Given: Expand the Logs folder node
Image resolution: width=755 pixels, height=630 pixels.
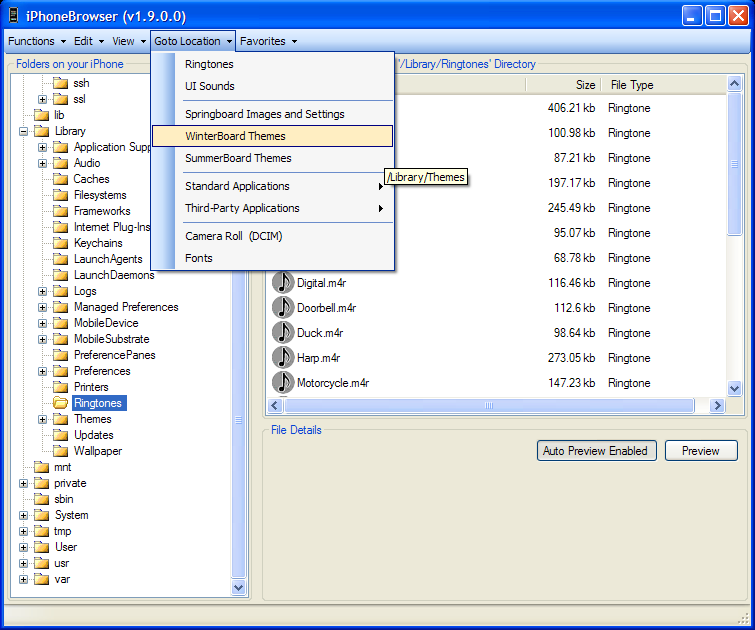Looking at the screenshot, I should pyautogui.click(x=43, y=291).
